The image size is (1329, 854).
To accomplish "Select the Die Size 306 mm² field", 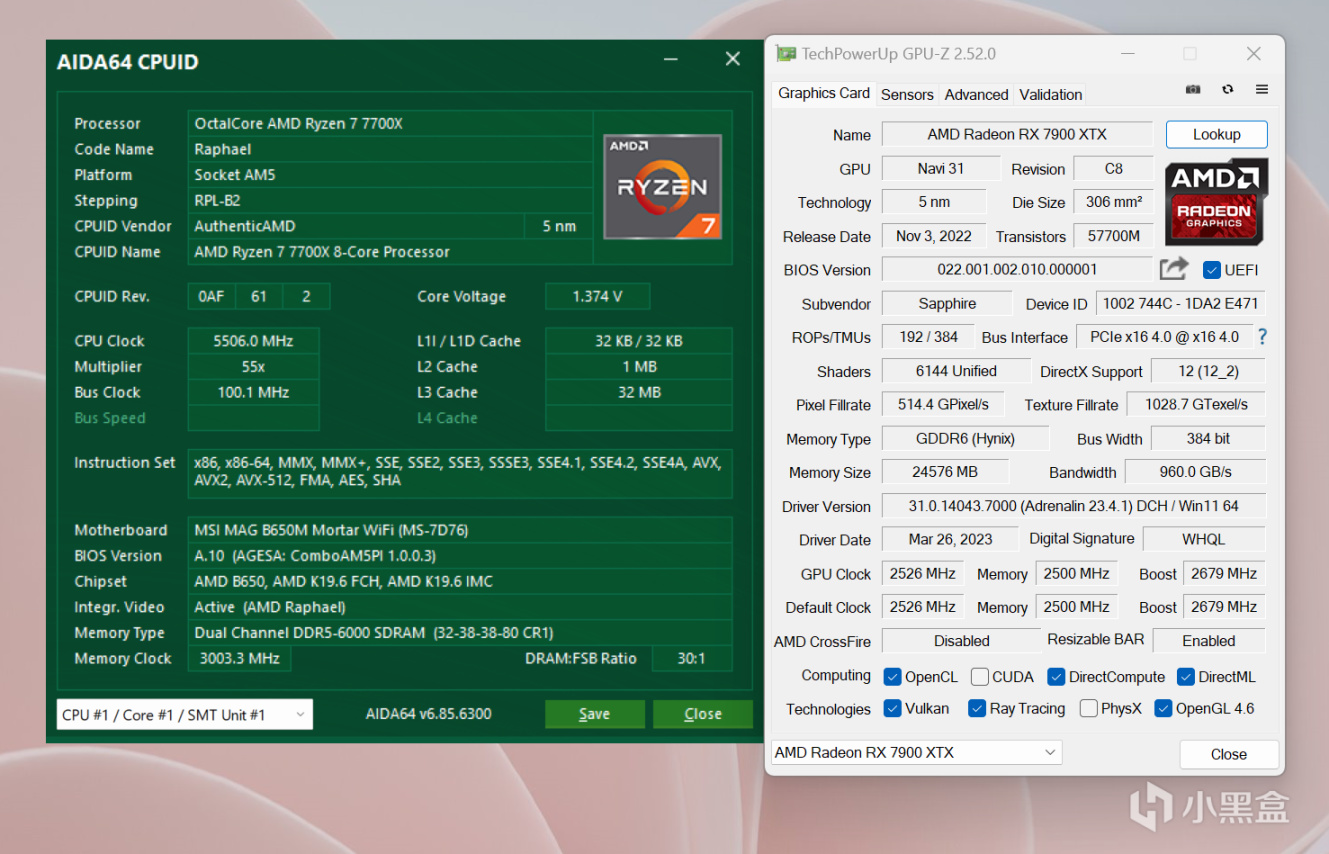I will 1113,202.
